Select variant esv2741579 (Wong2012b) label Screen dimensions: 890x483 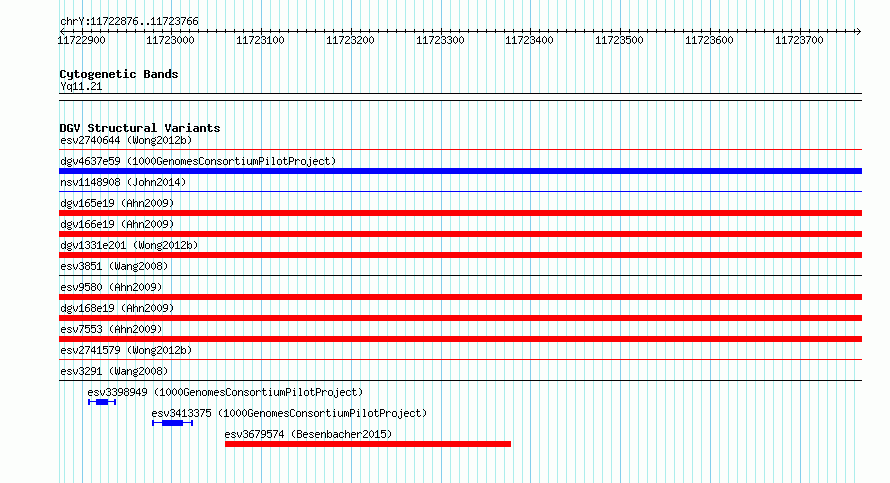[x=126, y=350]
